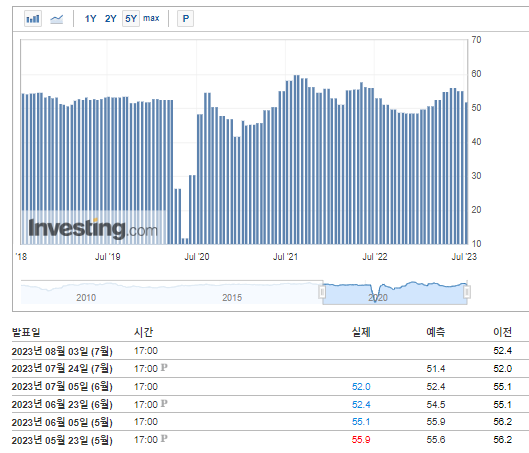Show the max time range

151,18
